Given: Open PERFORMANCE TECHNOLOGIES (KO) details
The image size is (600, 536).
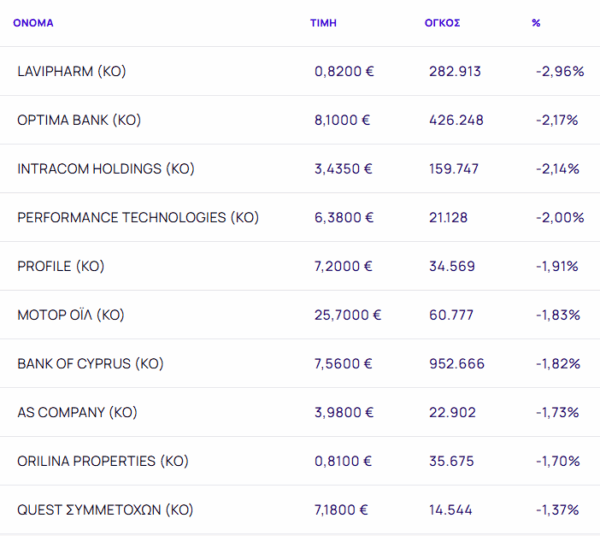Looking at the screenshot, I should [138, 218].
